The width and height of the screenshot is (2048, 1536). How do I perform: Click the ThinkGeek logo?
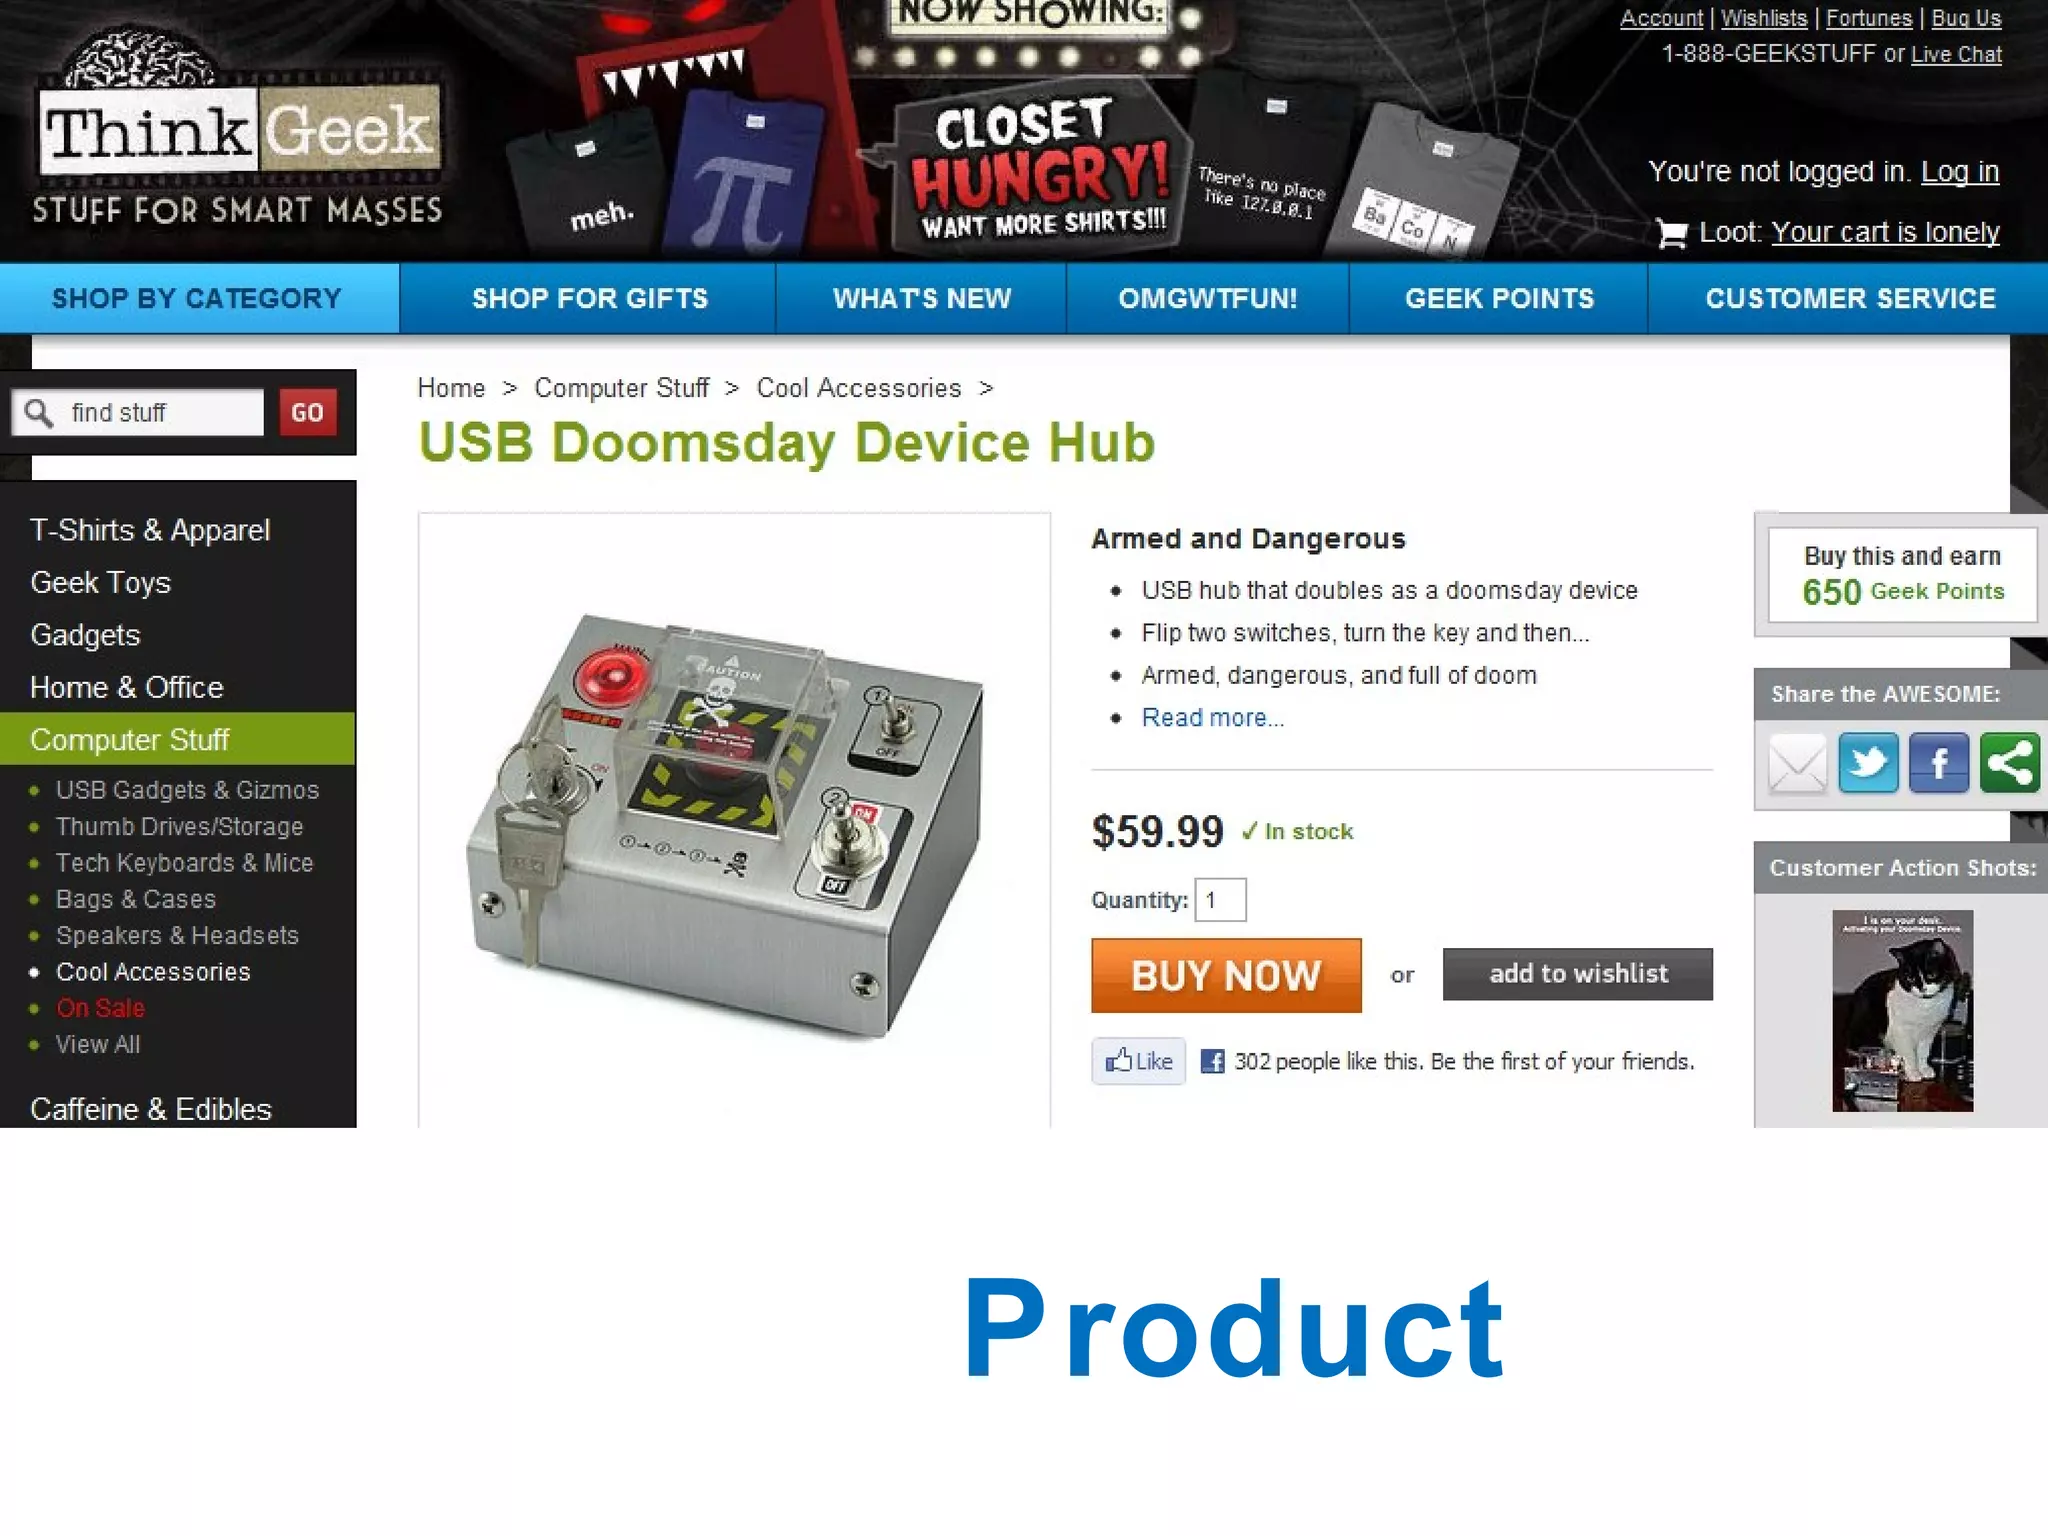tap(238, 128)
